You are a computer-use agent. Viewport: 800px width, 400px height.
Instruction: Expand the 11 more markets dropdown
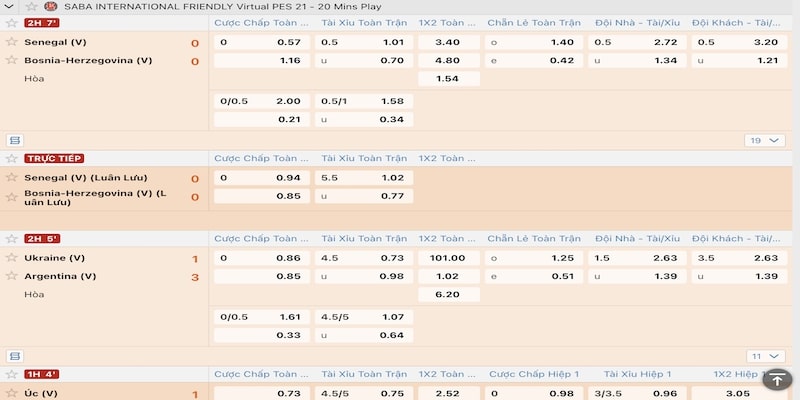(764, 356)
